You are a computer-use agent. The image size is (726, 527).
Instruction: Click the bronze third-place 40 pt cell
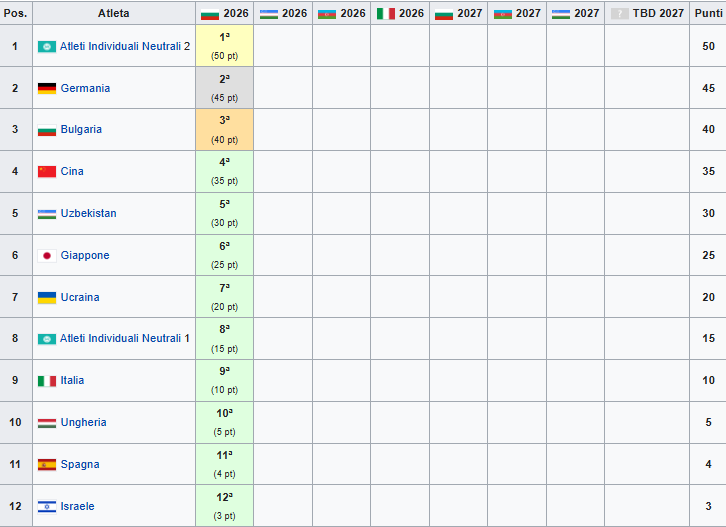click(x=224, y=130)
